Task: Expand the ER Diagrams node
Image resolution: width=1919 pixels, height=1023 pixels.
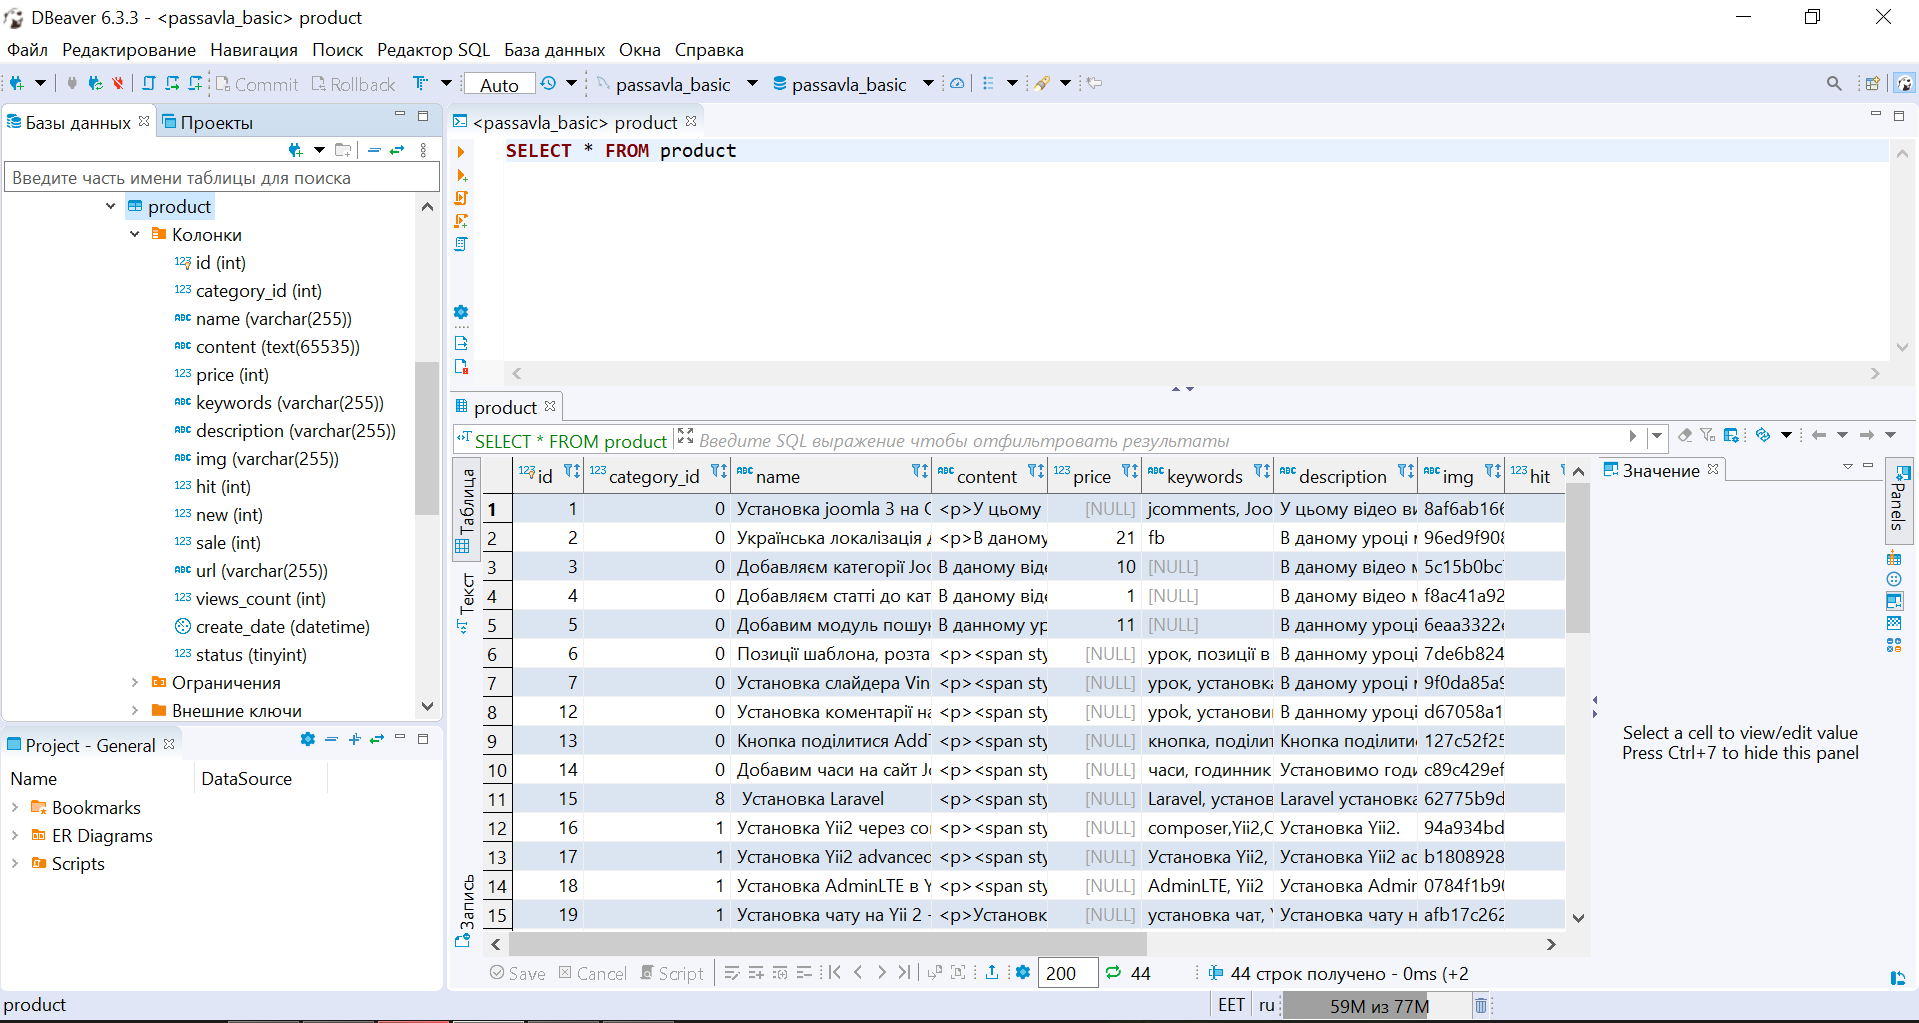Action: pyautogui.click(x=15, y=835)
